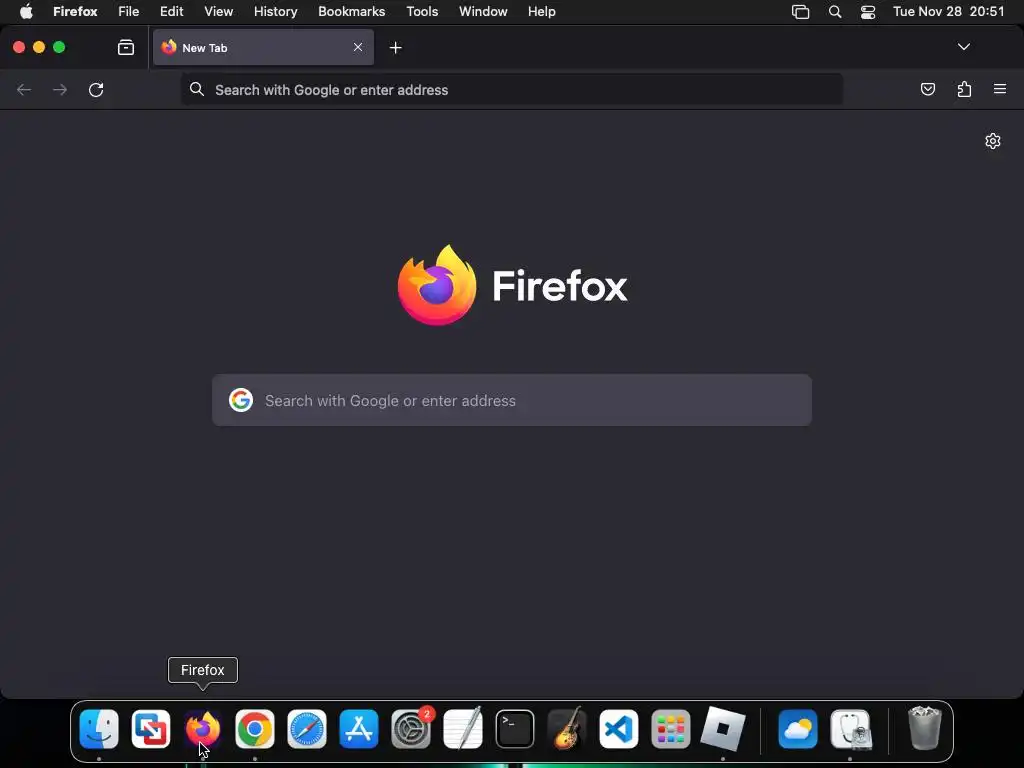Open the Trash in the dock
Screen dimensions: 1024x768
click(925, 729)
